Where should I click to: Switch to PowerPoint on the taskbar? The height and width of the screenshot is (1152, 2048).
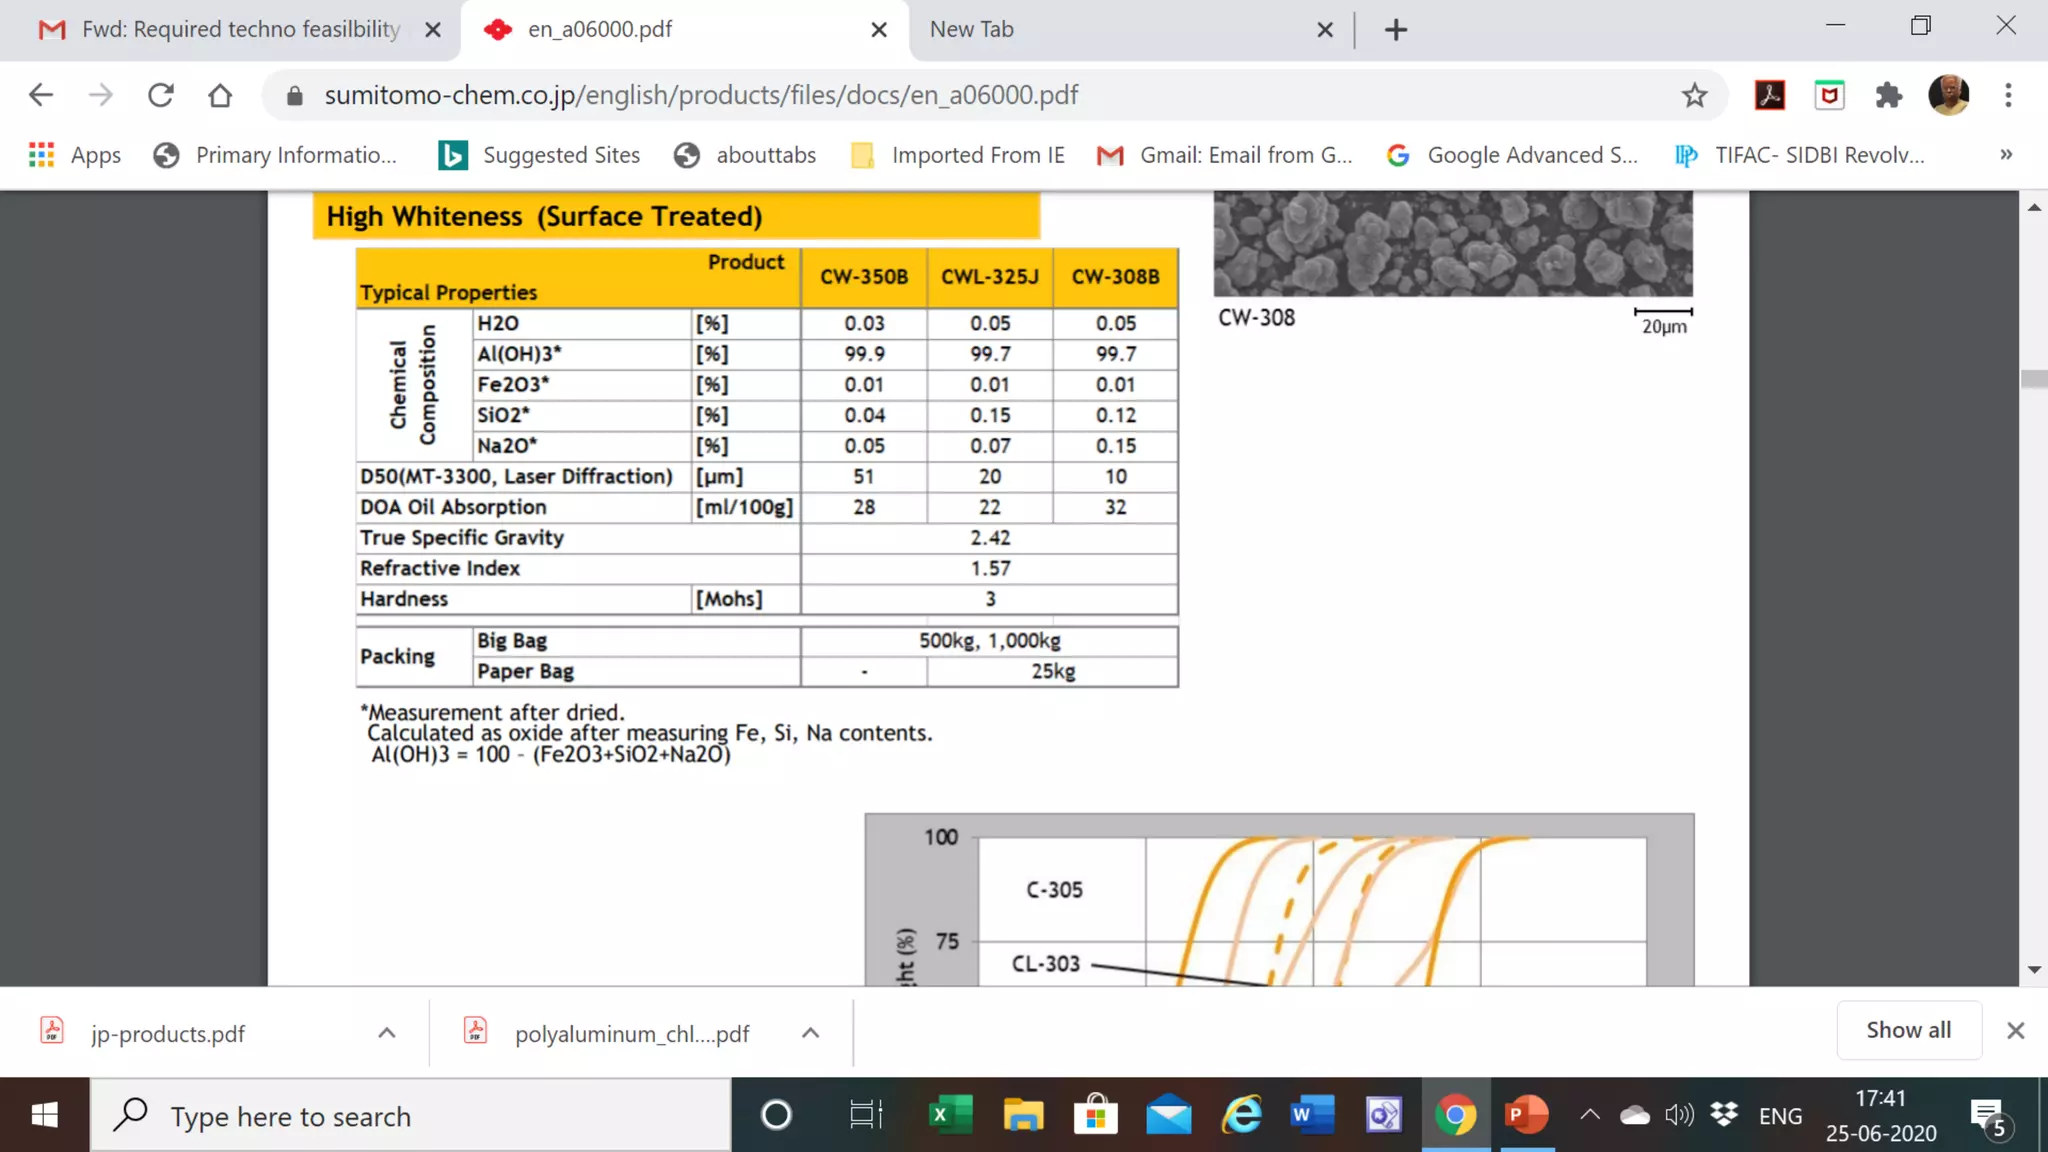(1527, 1114)
